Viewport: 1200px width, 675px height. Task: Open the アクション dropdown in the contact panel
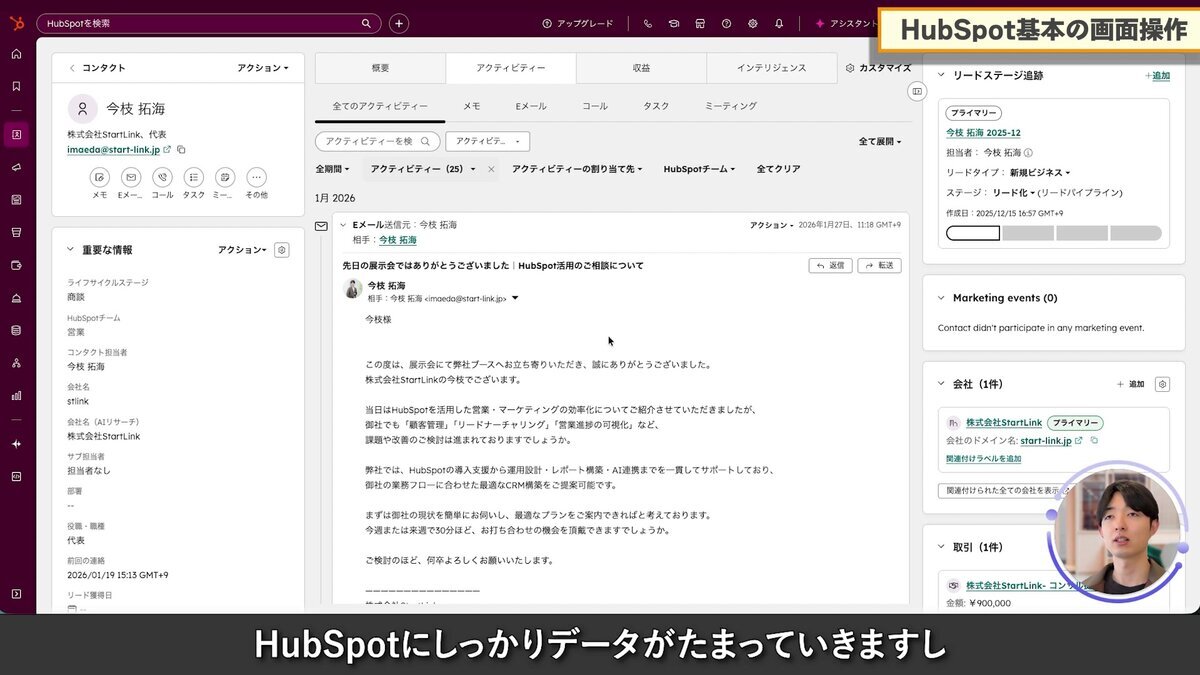(263, 67)
